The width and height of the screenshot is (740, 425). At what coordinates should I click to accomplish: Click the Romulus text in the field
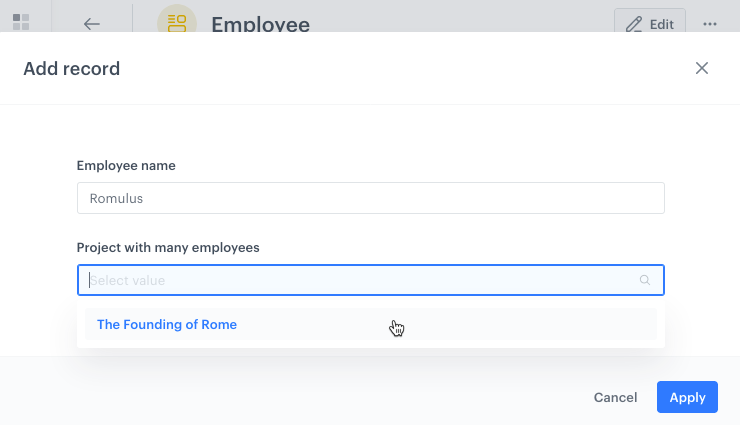click(x=116, y=199)
